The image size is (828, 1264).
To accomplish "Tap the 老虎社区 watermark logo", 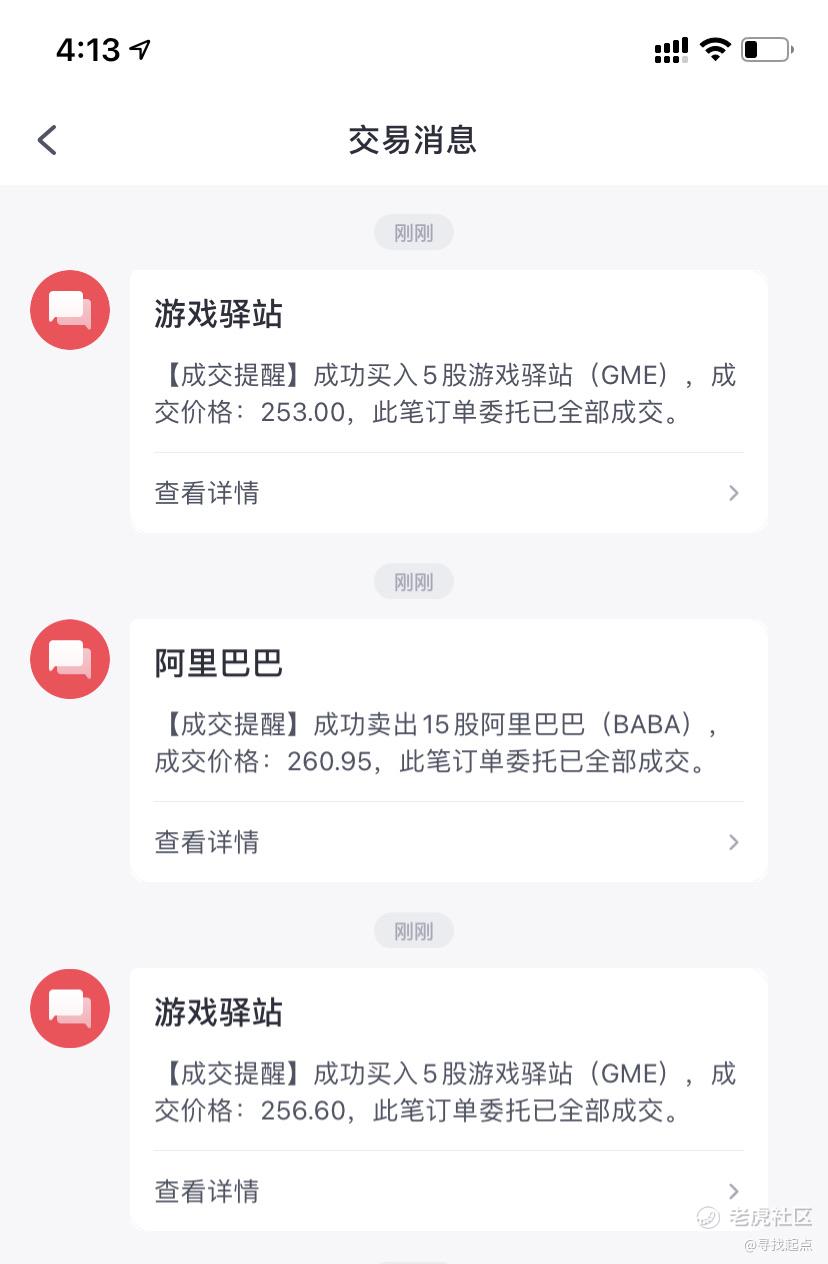I will tap(755, 1217).
